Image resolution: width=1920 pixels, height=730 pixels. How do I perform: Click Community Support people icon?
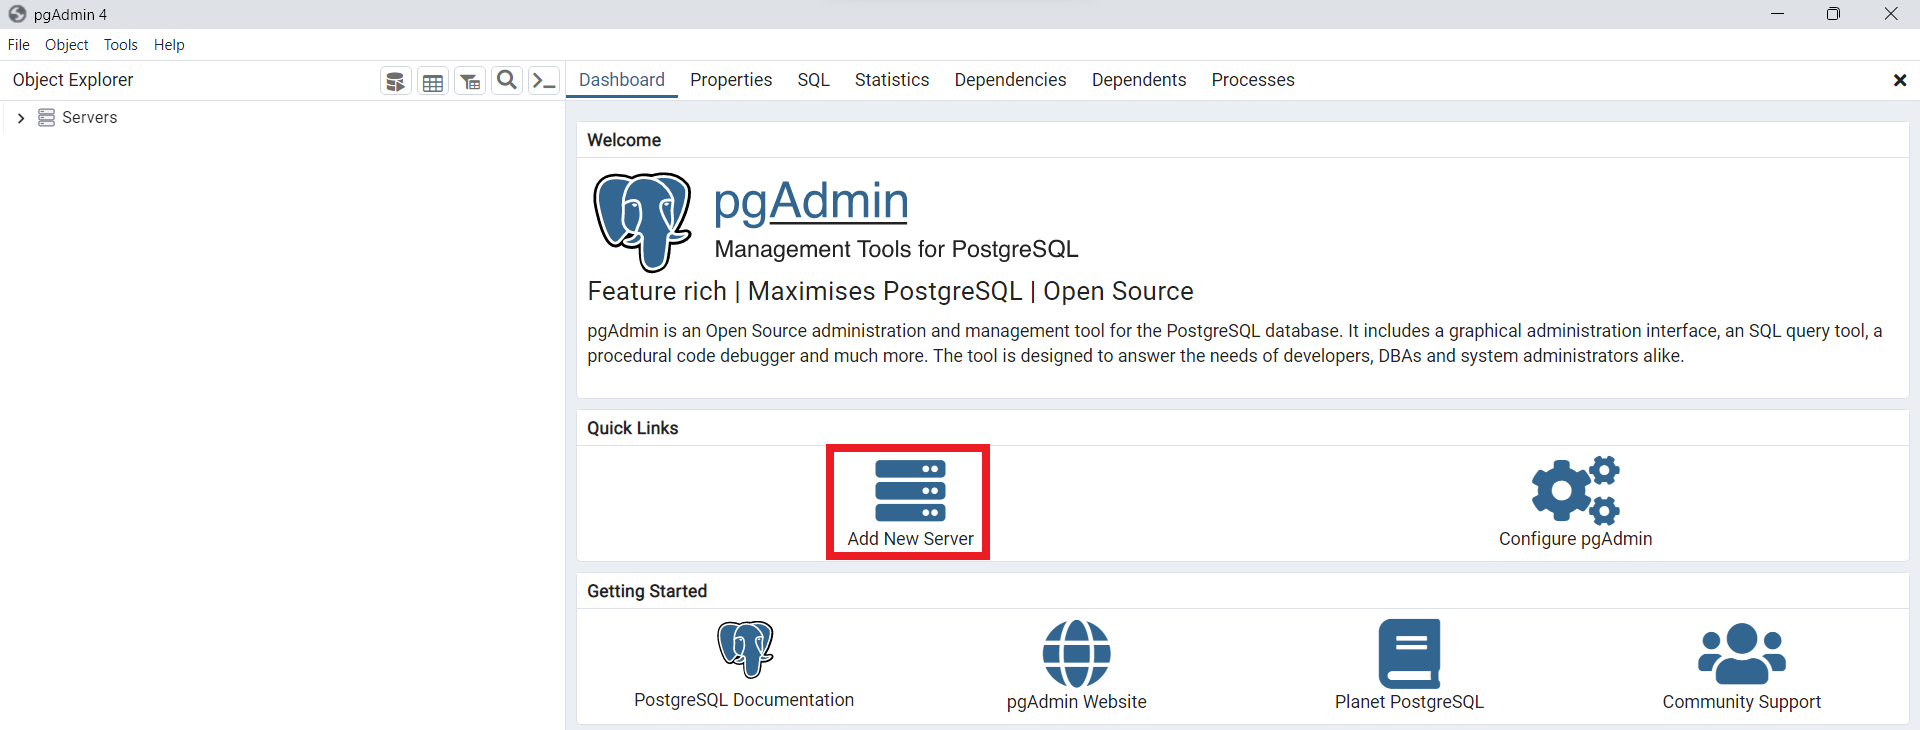click(x=1742, y=654)
